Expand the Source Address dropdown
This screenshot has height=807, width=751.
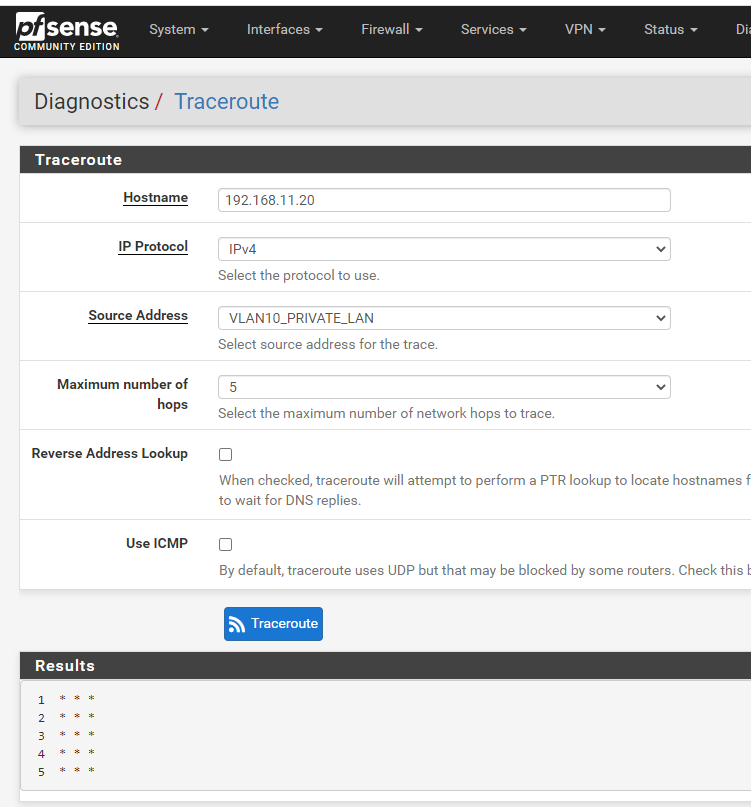[444, 318]
